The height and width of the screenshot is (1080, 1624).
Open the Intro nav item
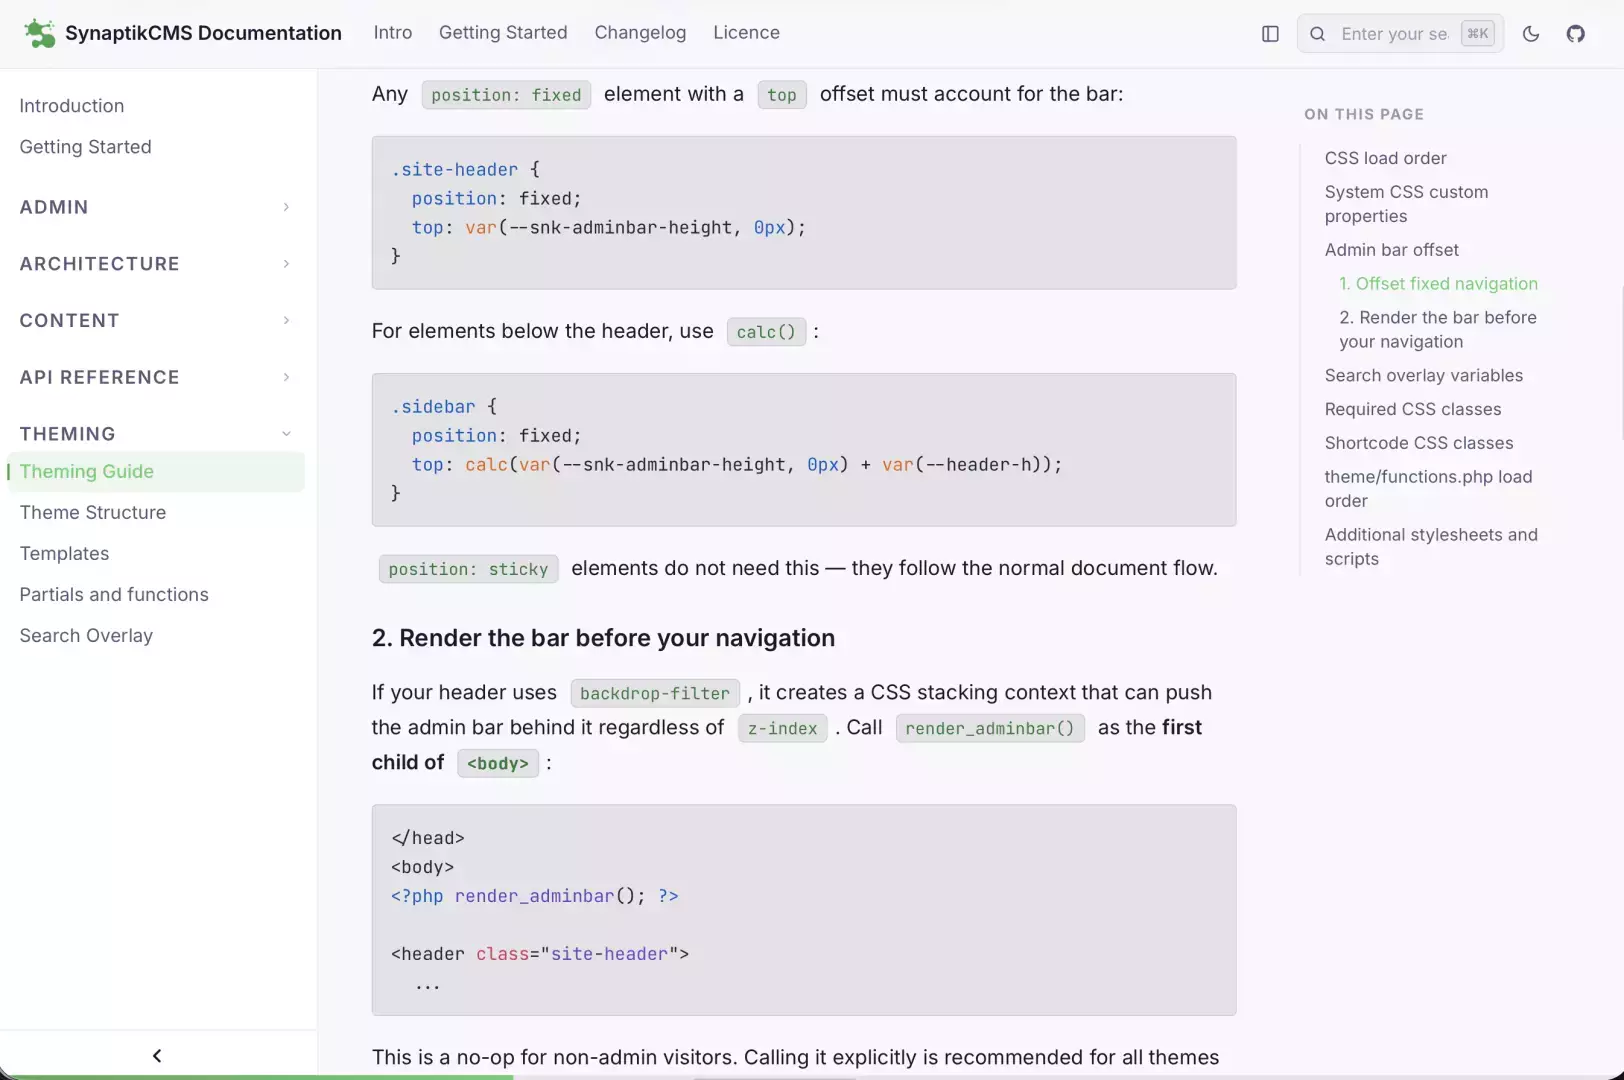(x=393, y=33)
